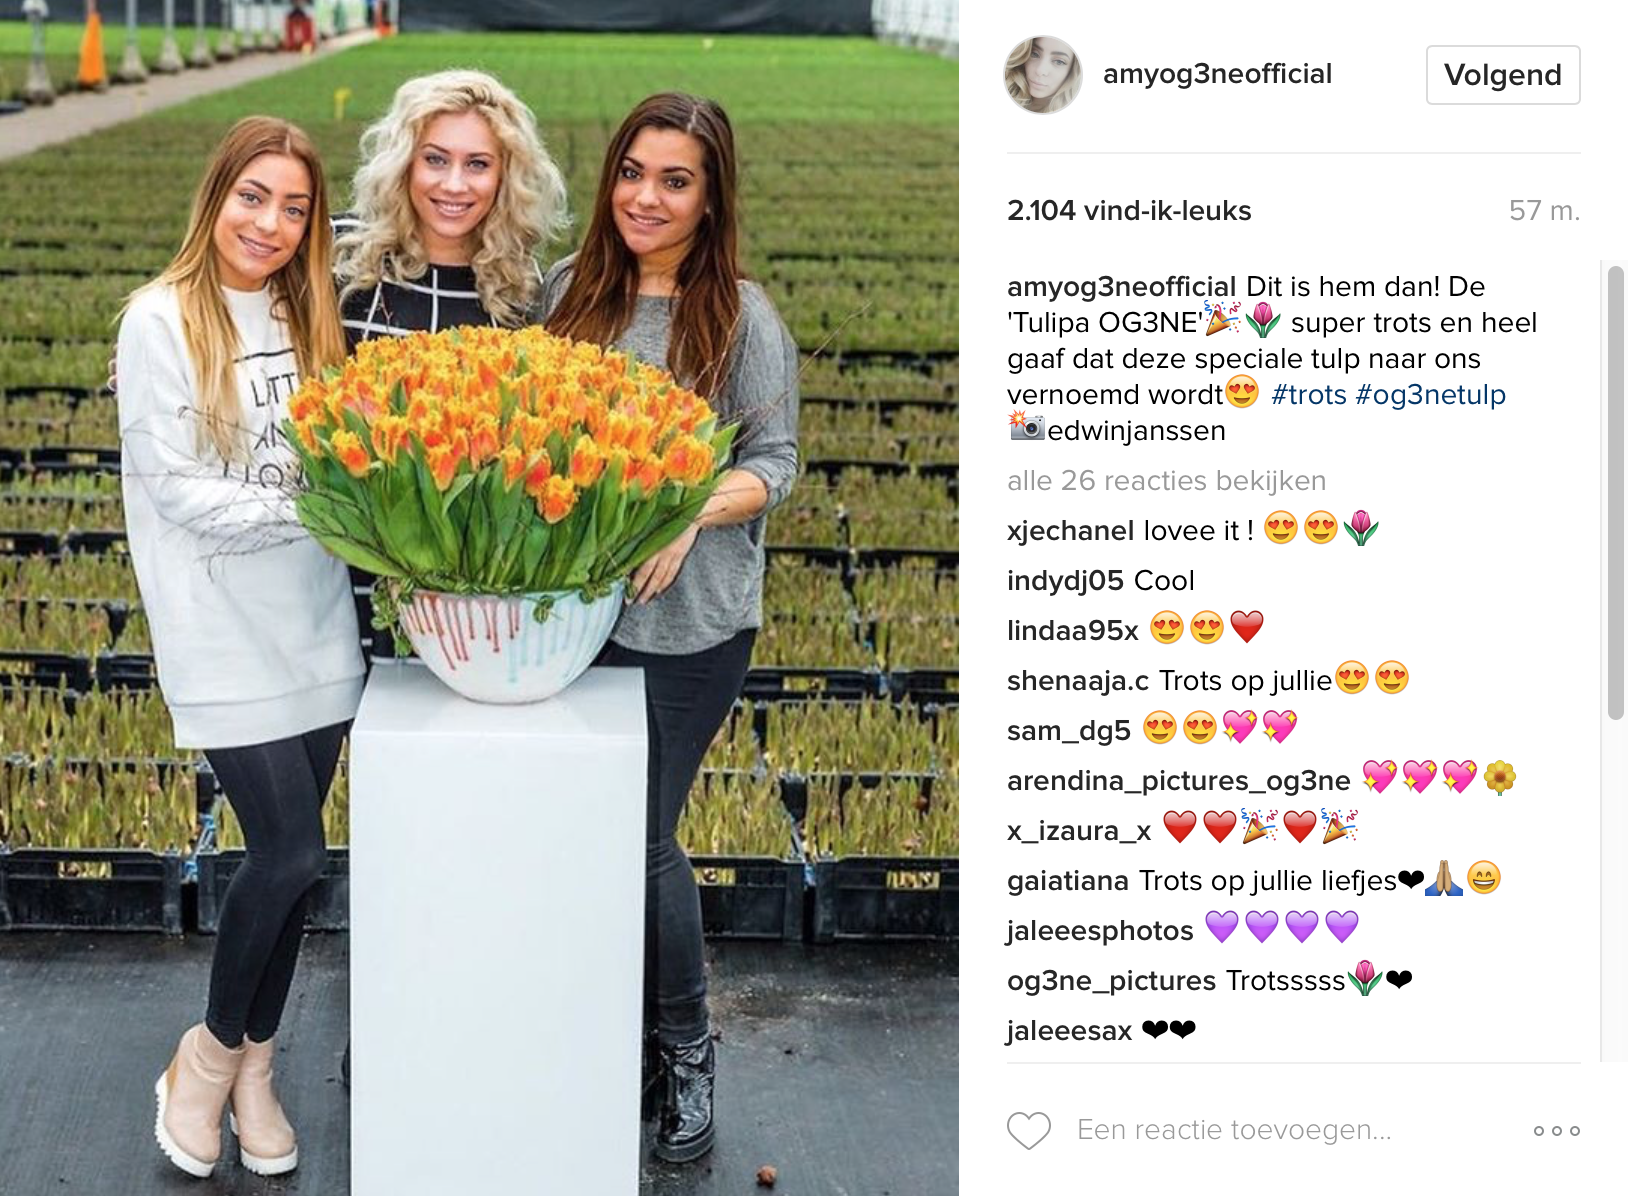View 2.104 vind-ik-leuks likes list

(1129, 211)
